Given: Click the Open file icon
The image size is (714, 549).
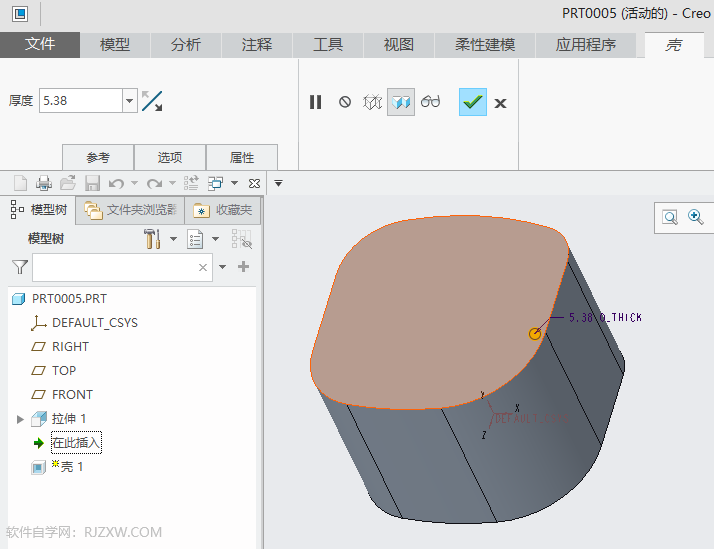Looking at the screenshot, I should [x=68, y=183].
